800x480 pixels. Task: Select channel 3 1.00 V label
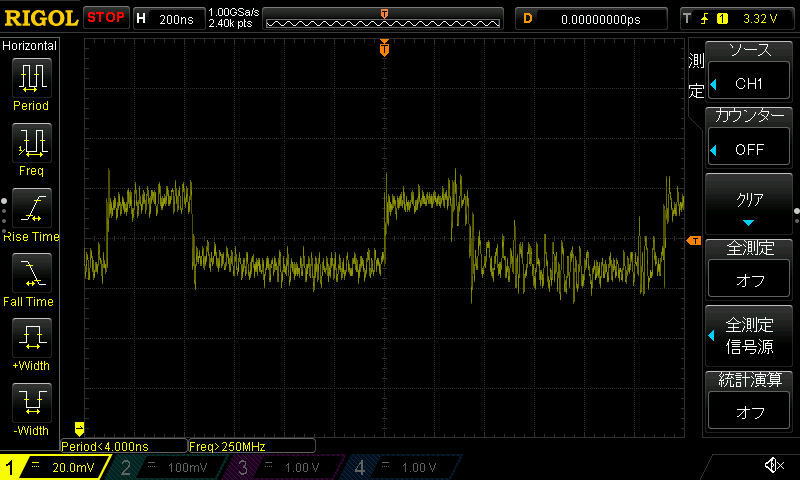pyautogui.click(x=302, y=467)
